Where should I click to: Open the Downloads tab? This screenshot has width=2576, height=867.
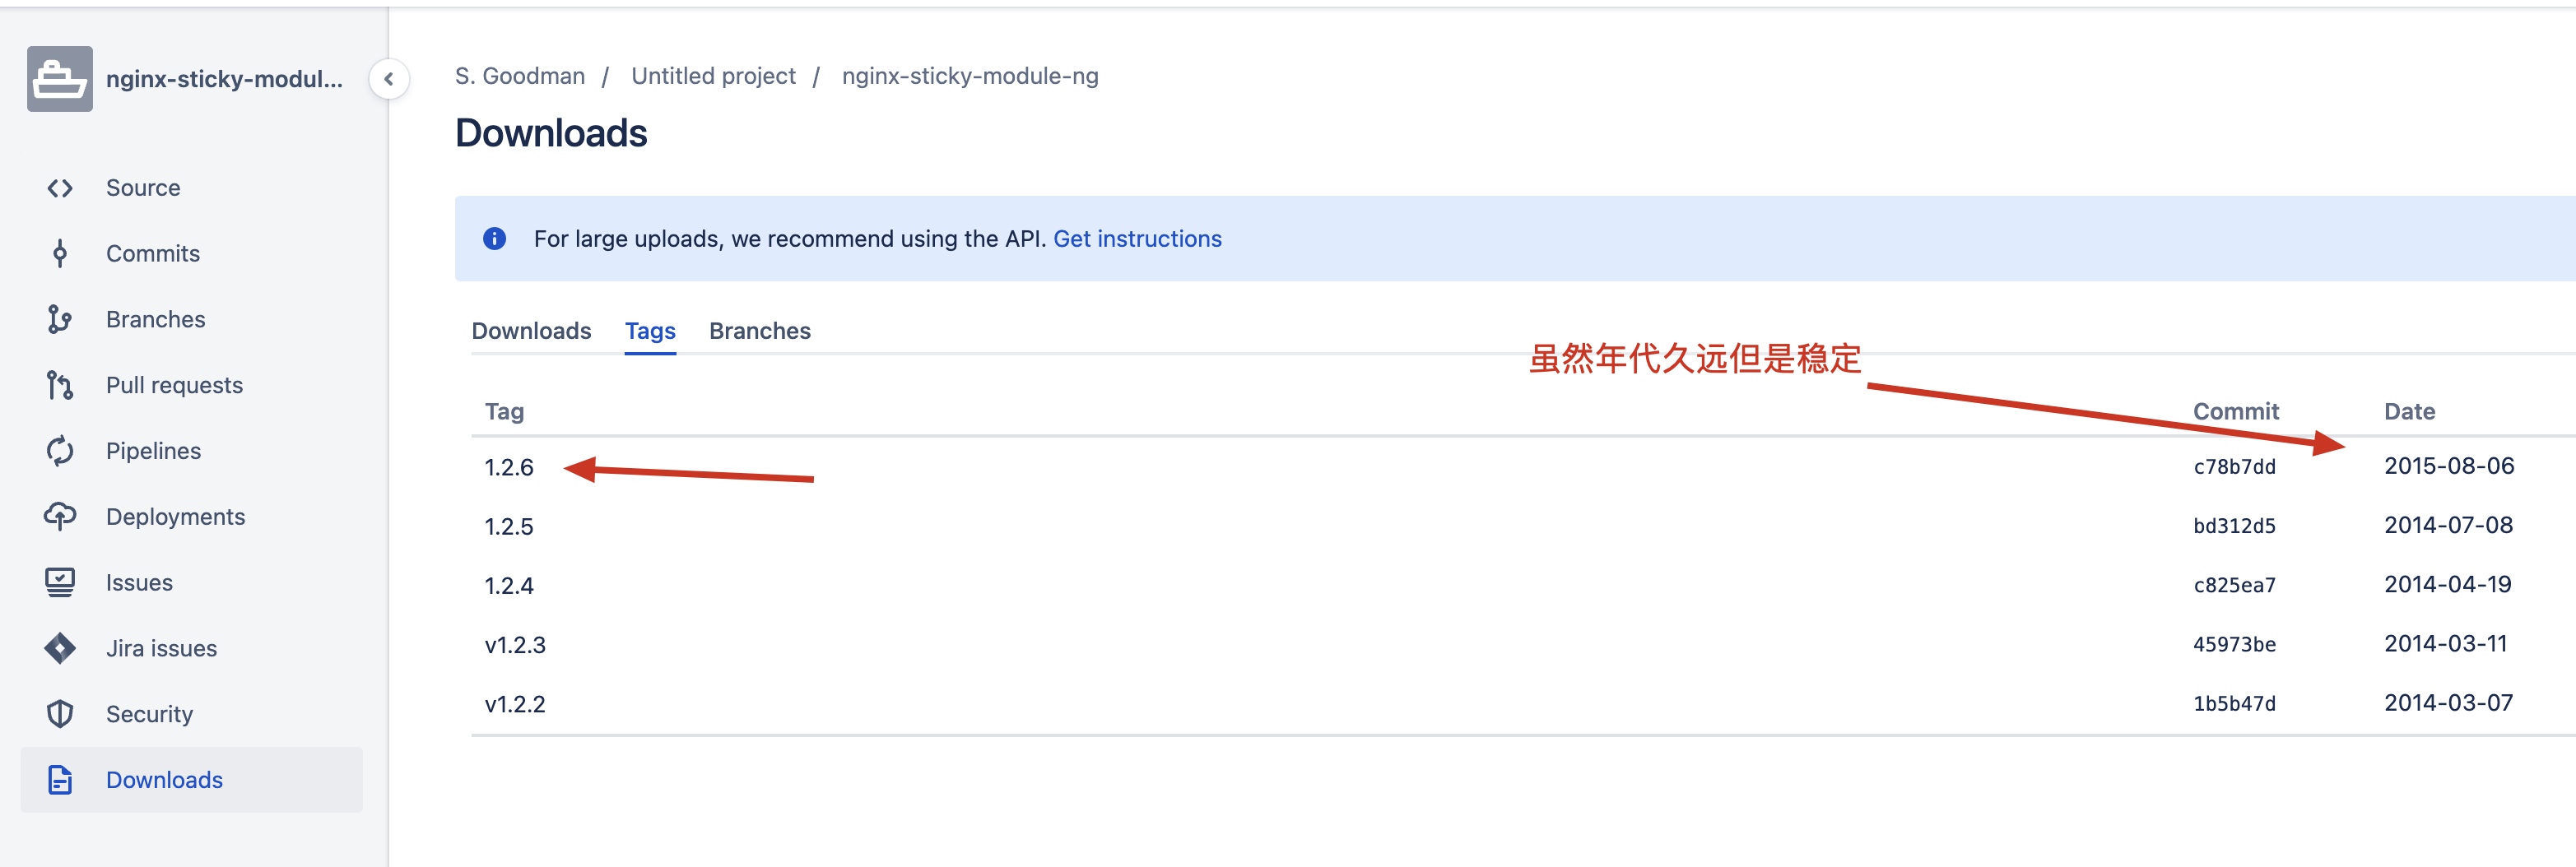[531, 330]
